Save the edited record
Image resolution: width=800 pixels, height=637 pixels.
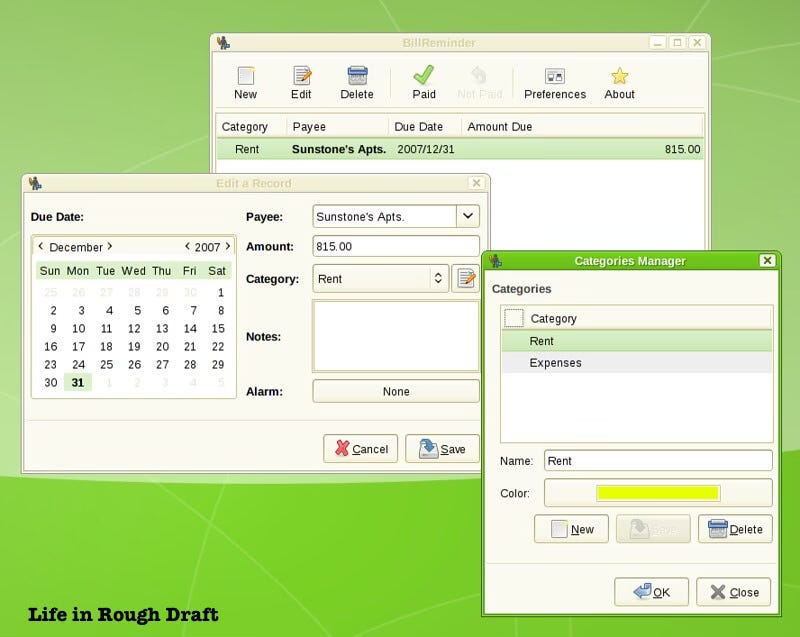(442, 449)
